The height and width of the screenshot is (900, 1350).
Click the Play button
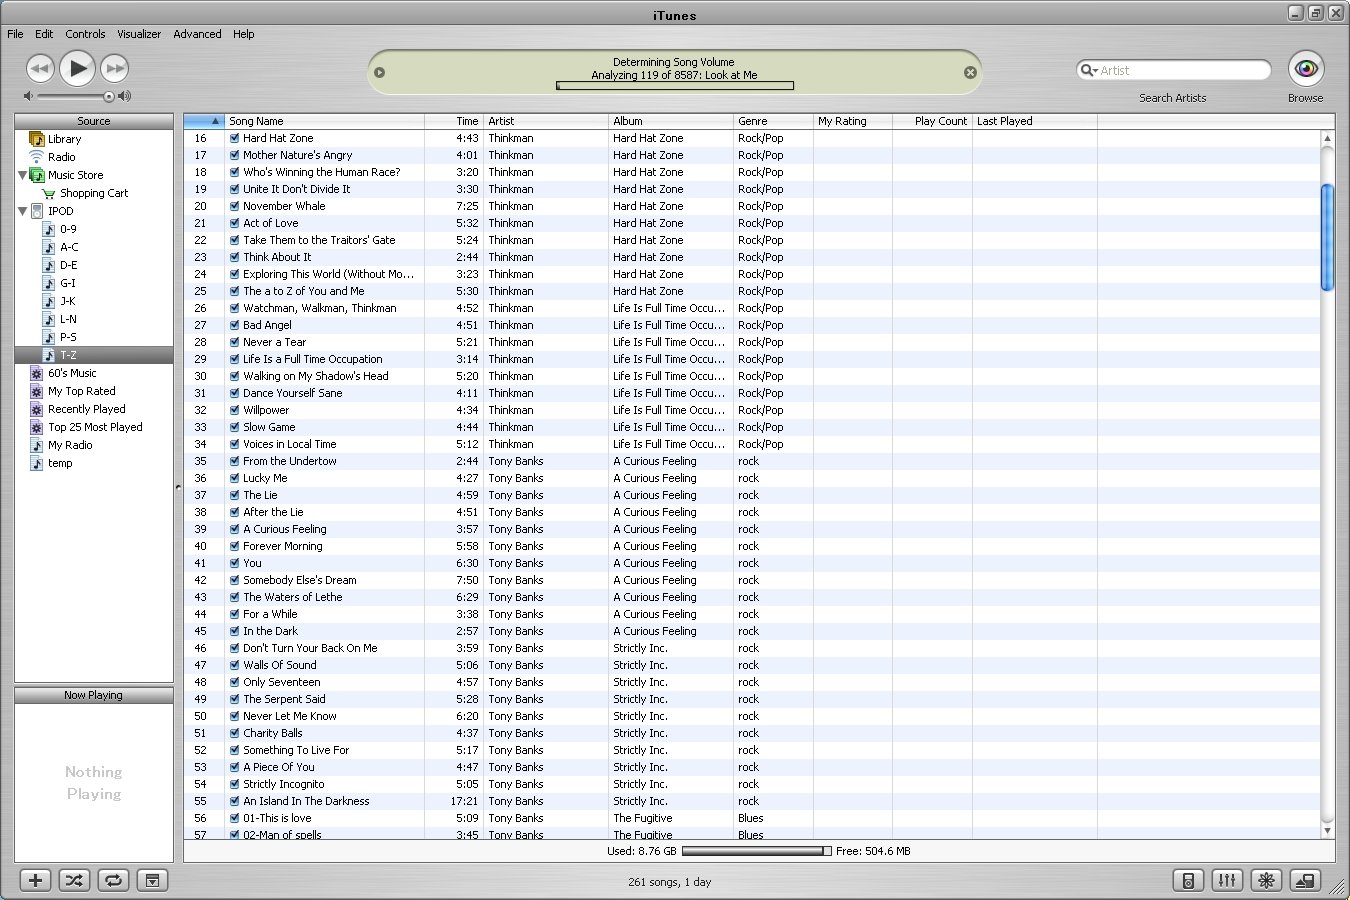pyautogui.click(x=77, y=68)
